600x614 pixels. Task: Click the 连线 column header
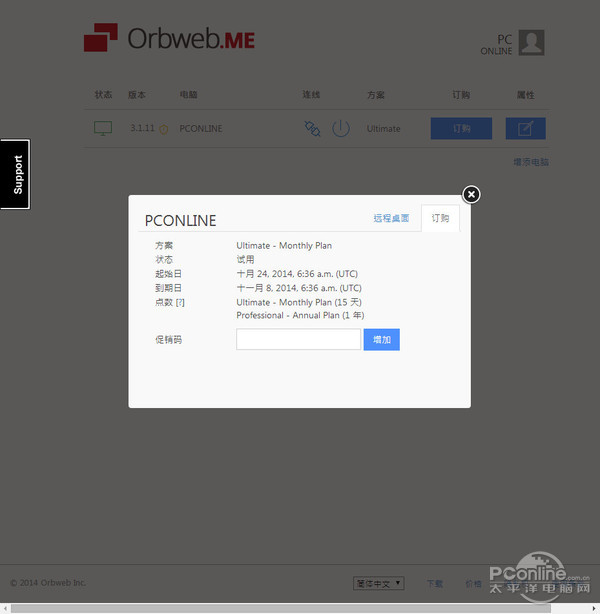pos(311,94)
